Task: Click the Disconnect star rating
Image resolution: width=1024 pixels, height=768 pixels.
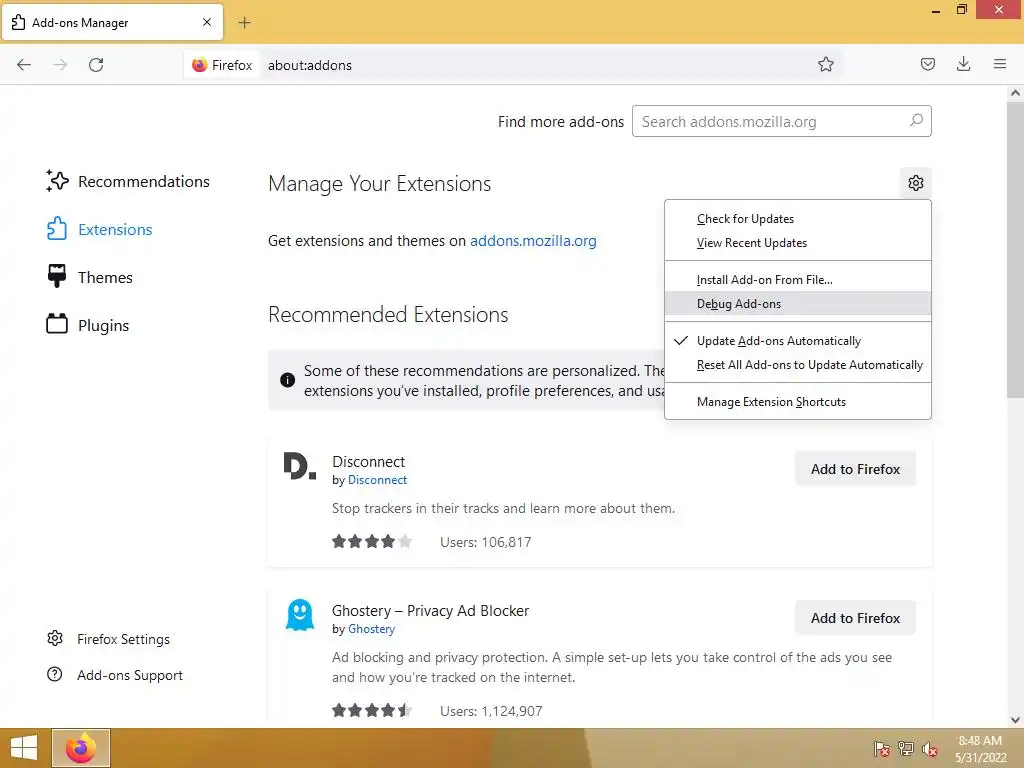Action: pyautogui.click(x=372, y=541)
